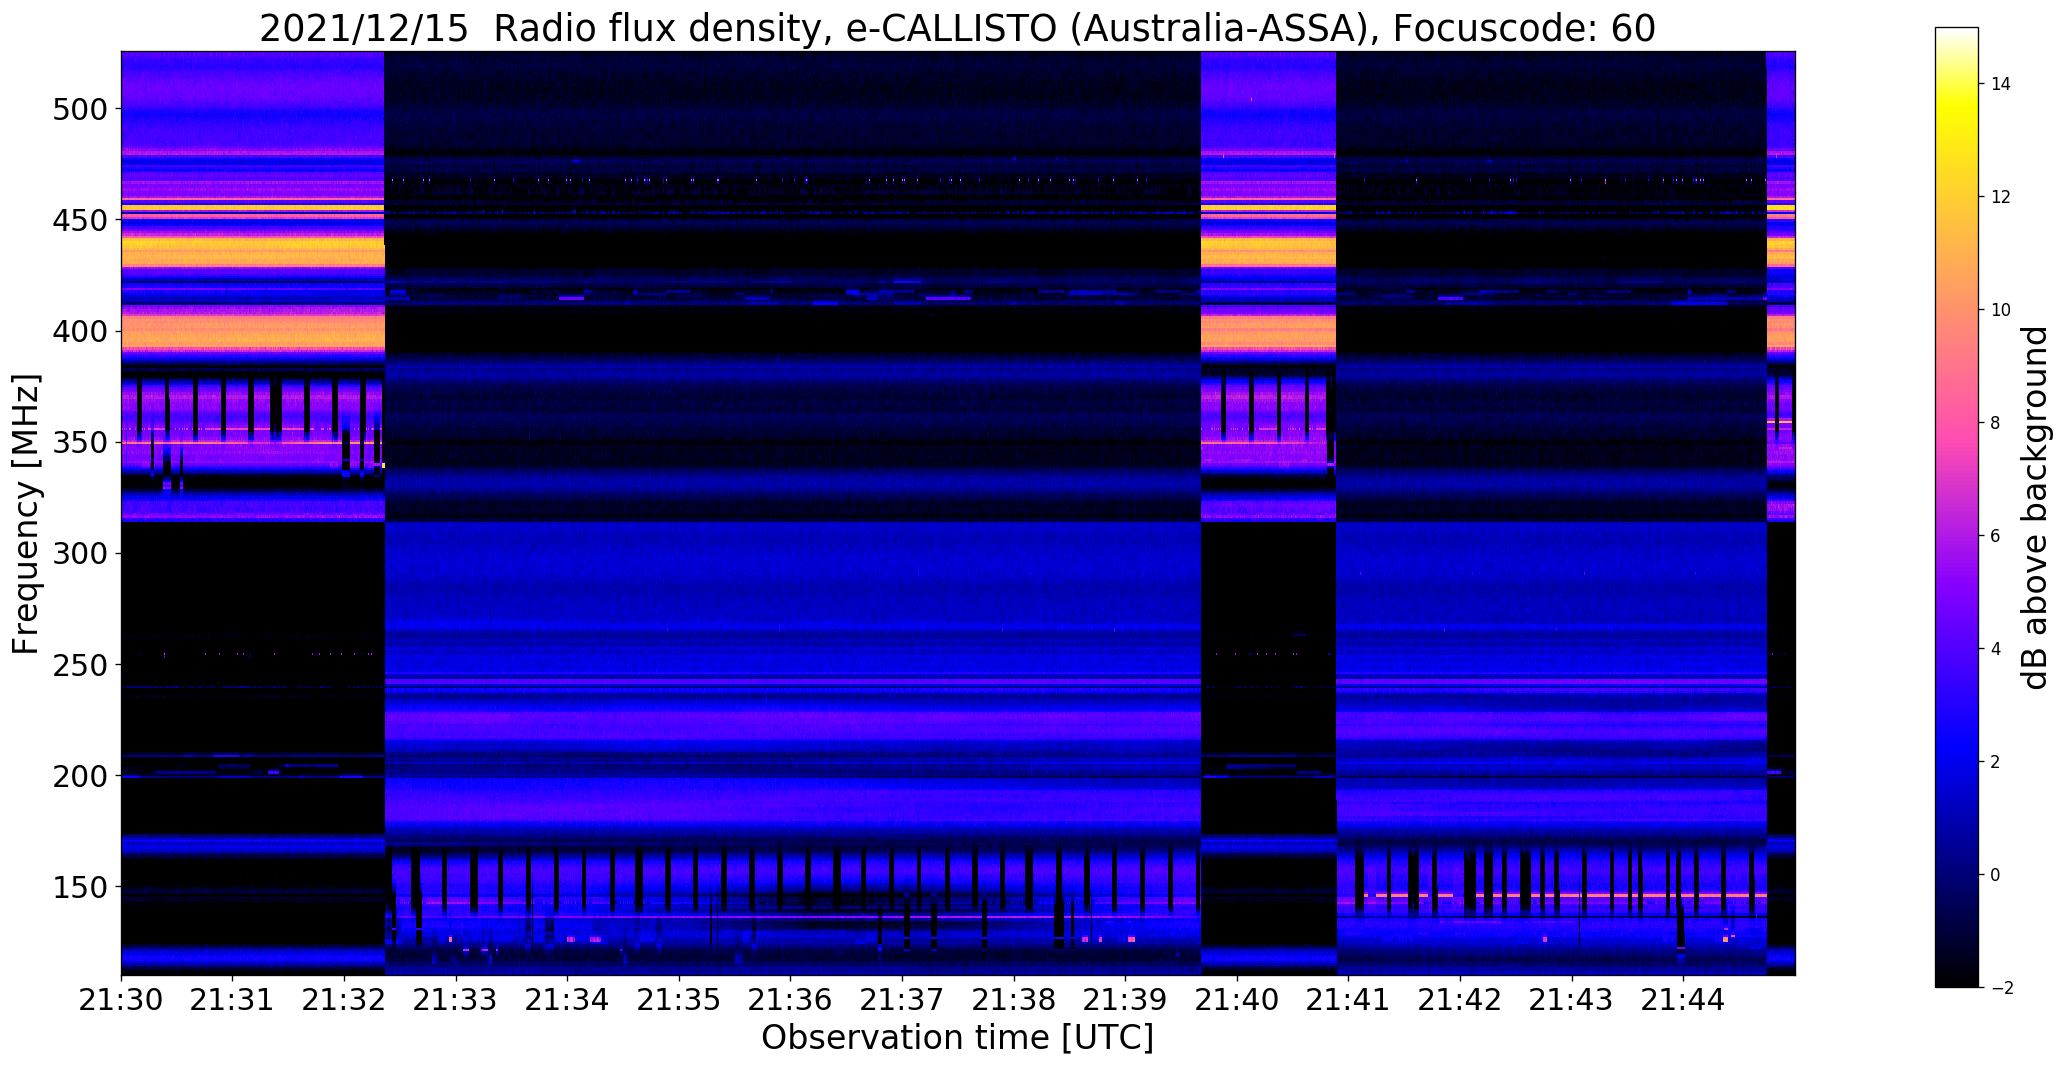
Task: Click the colorbar 10 tick label
Action: [2000, 310]
